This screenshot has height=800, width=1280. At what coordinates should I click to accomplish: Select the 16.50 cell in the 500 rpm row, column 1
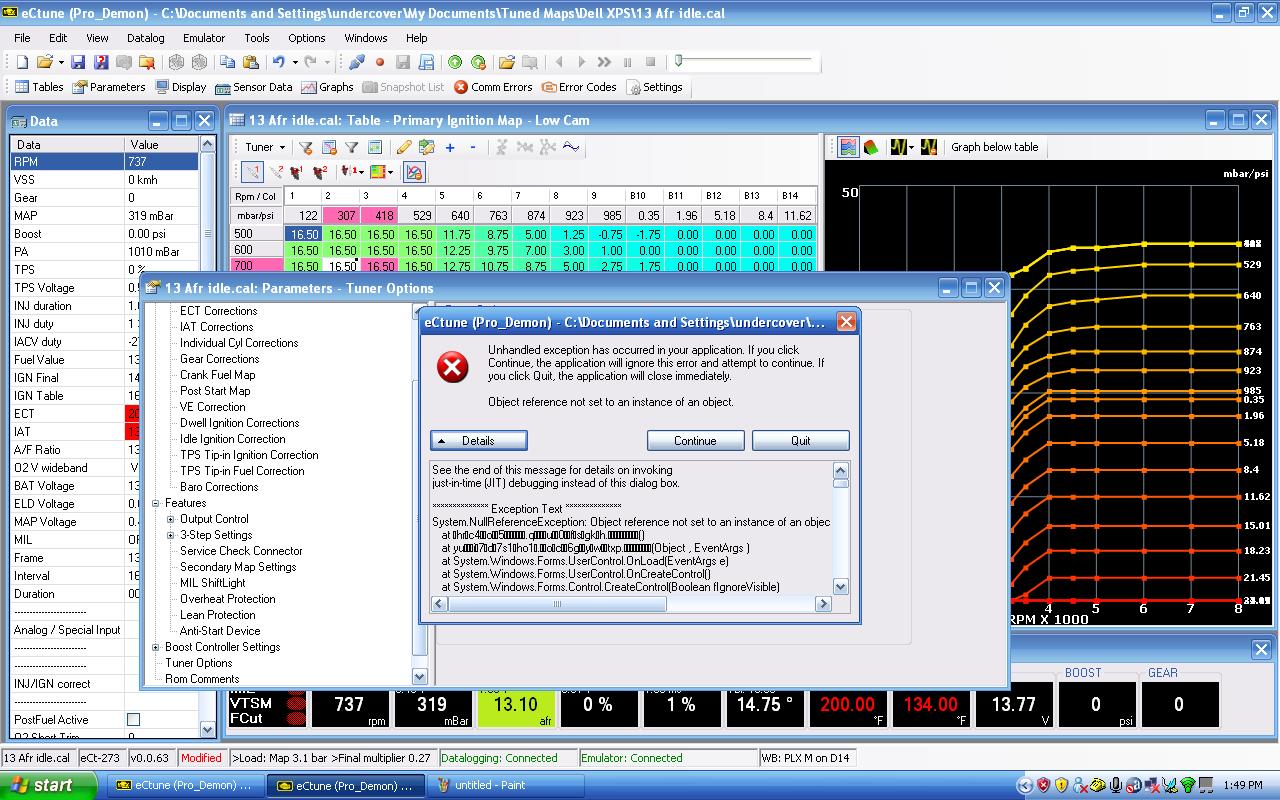coord(303,234)
